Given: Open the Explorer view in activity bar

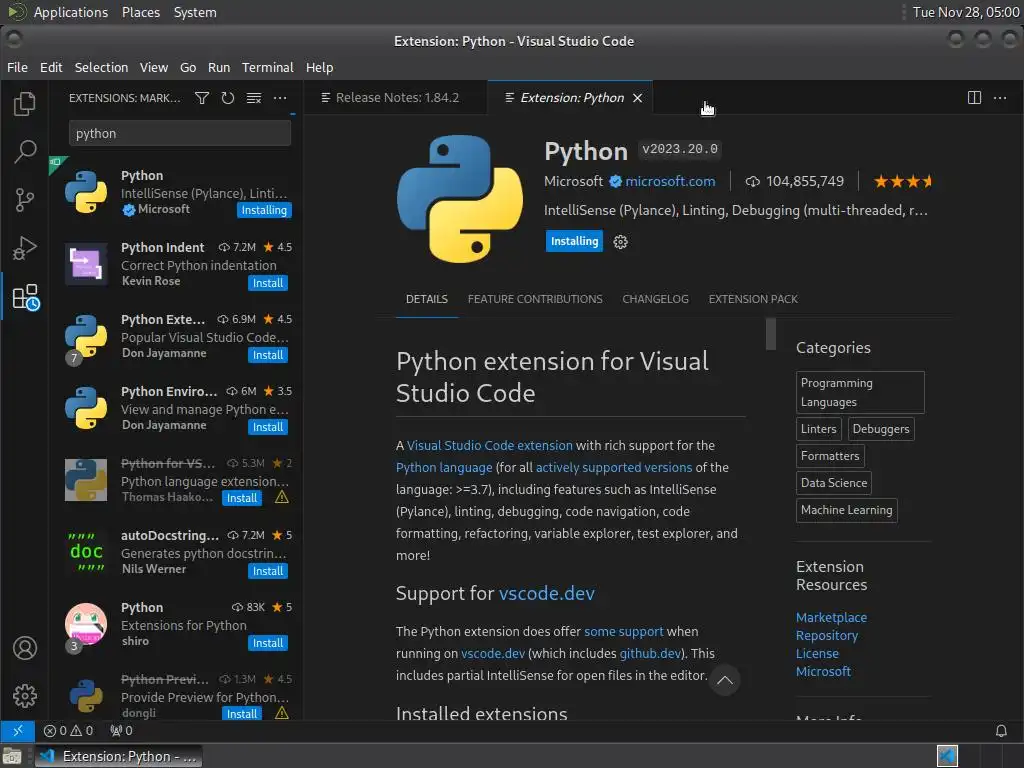Looking at the screenshot, I should tap(25, 103).
